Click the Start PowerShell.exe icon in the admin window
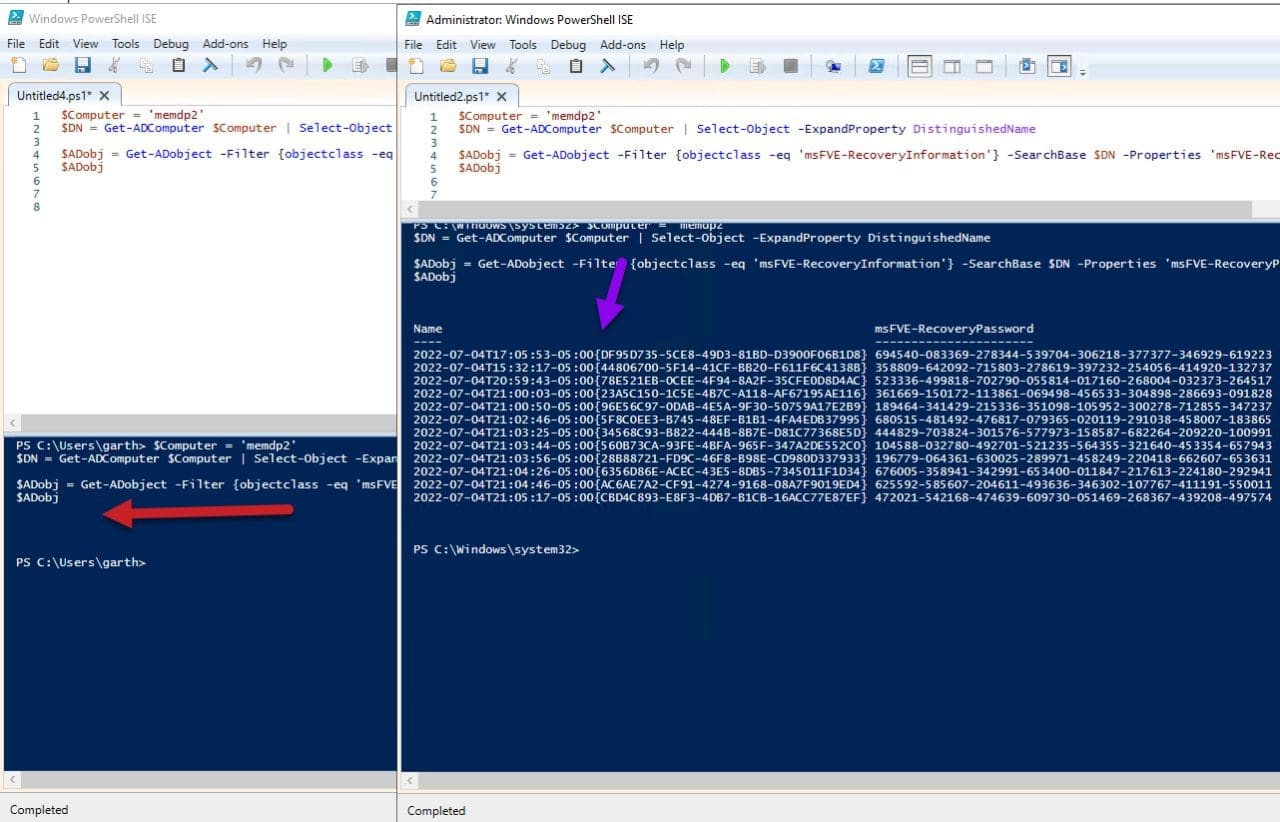 tap(876, 66)
